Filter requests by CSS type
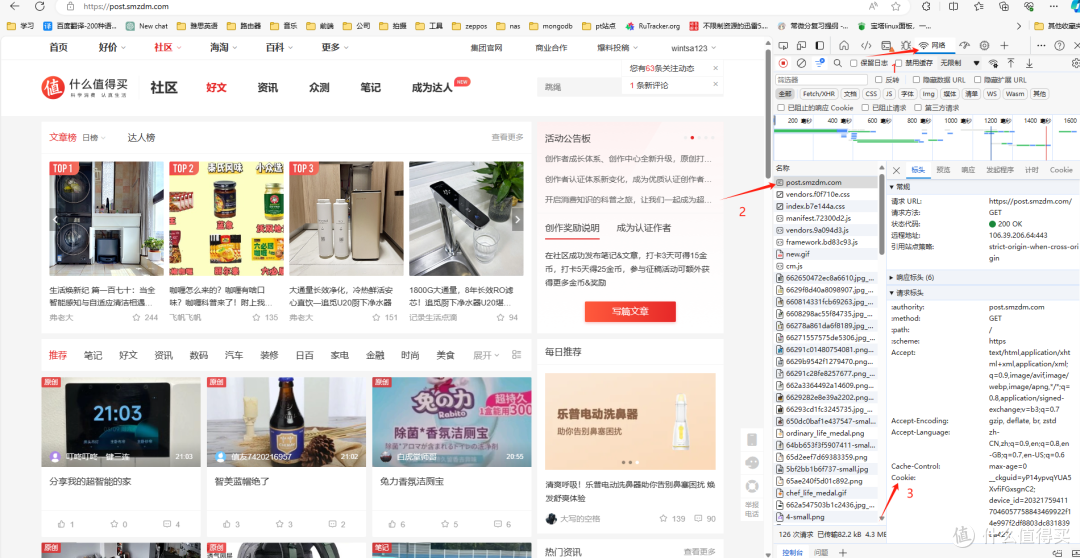The image size is (1080, 558). (x=871, y=94)
